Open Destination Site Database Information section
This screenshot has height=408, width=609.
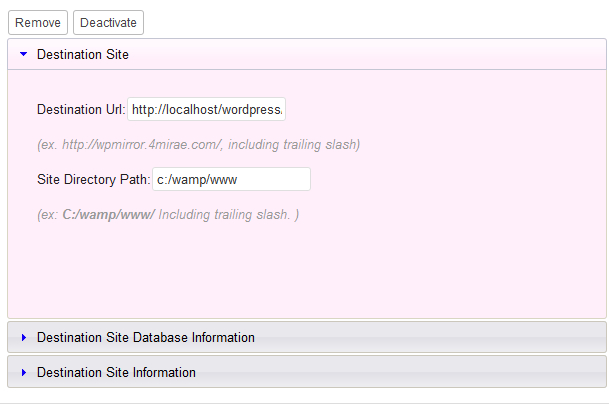[145, 338]
